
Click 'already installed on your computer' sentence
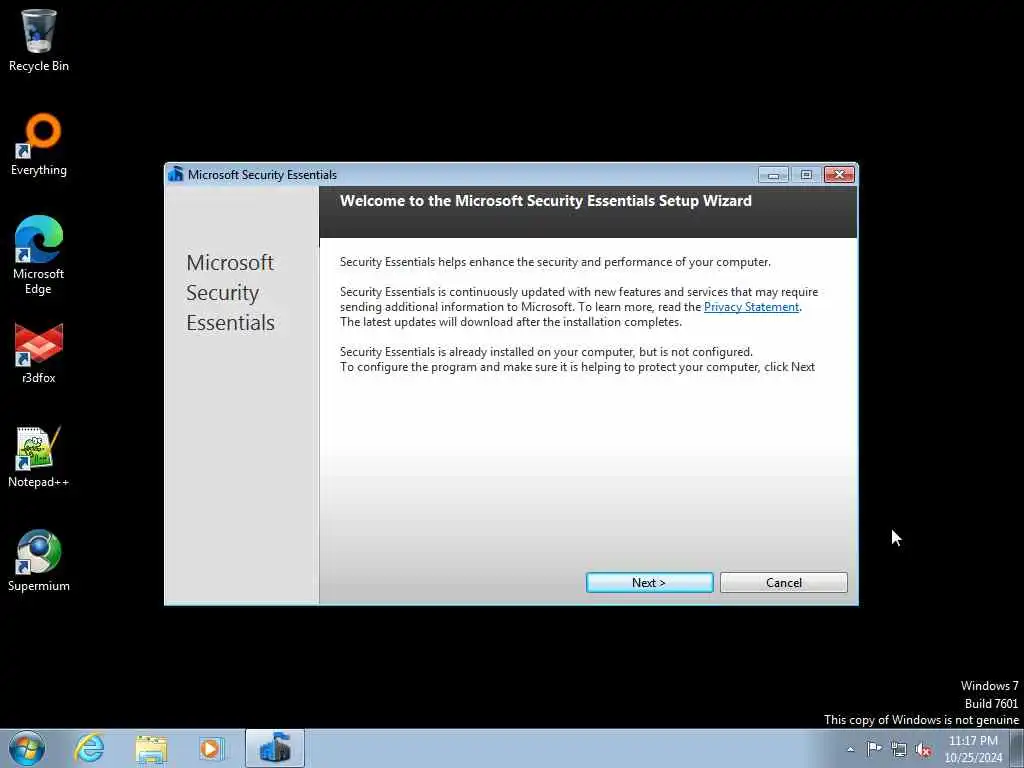546,352
